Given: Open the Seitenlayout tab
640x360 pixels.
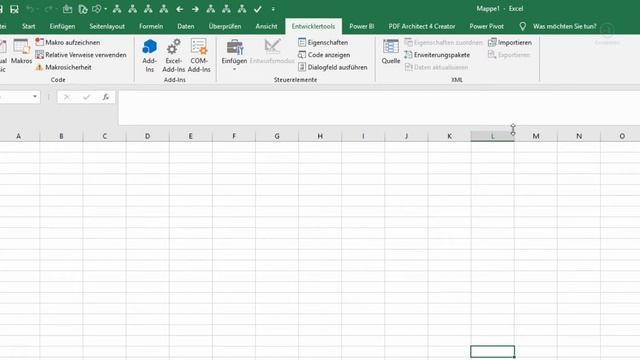Looking at the screenshot, I should (x=107, y=26).
